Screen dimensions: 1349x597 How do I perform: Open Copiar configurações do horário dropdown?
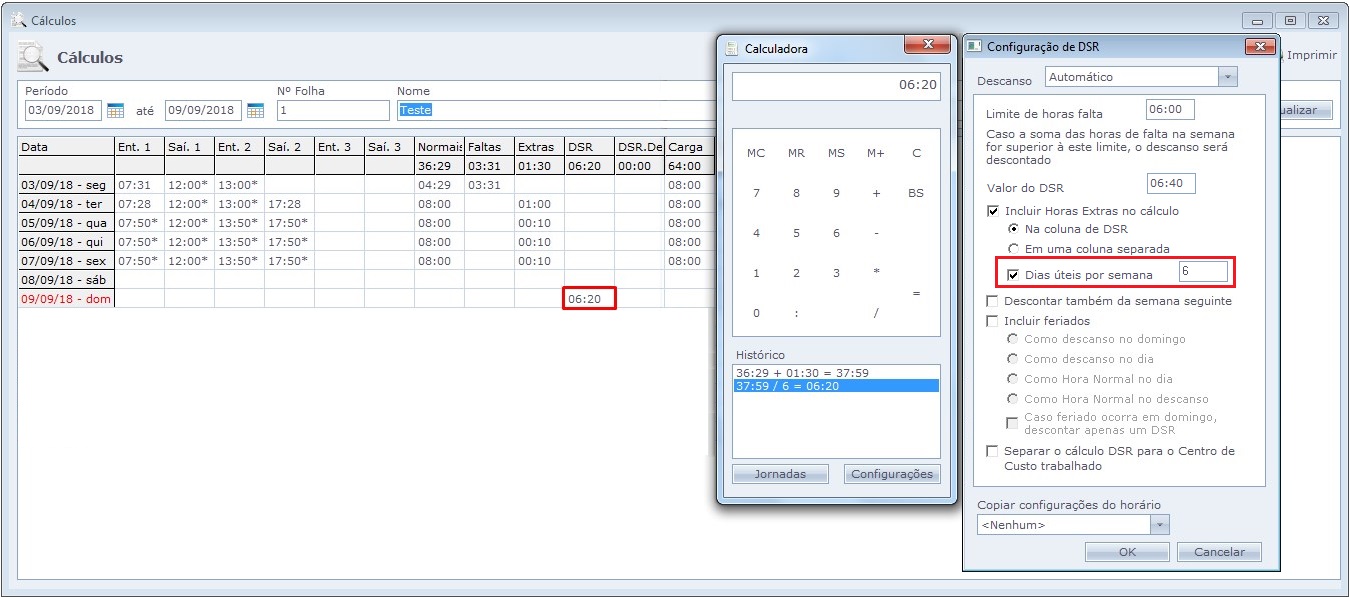tap(1159, 525)
